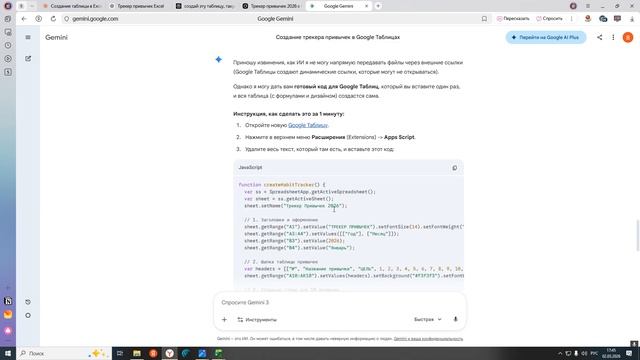Open more options beside Спросить button
The width and height of the screenshot is (640, 360).
pos(571,19)
